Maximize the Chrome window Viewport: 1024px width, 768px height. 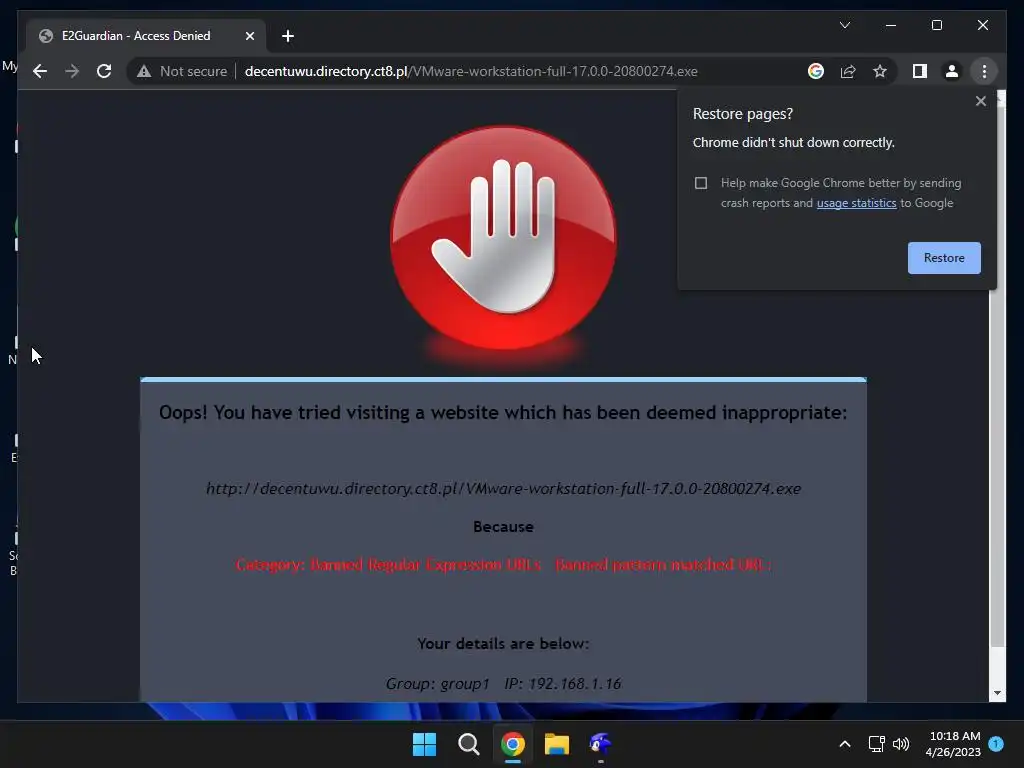936,25
